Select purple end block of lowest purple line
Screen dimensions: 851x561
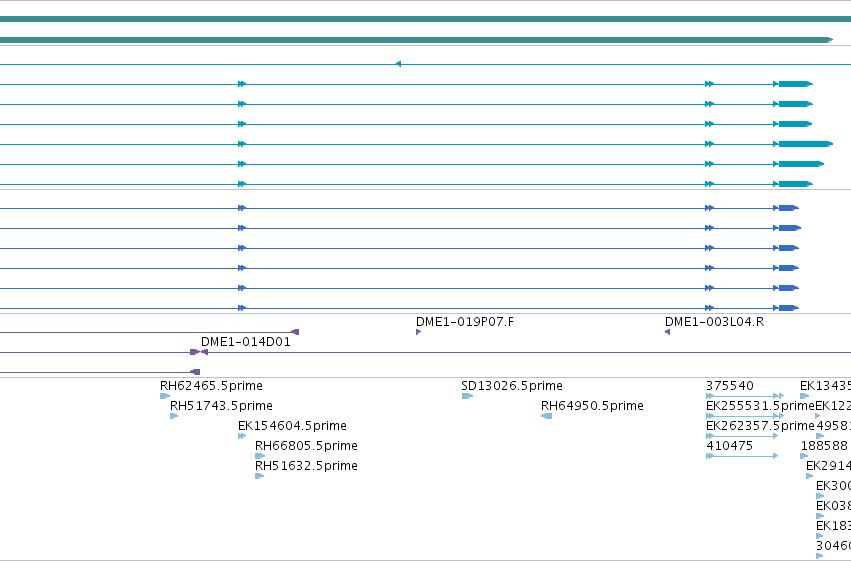click(x=195, y=372)
